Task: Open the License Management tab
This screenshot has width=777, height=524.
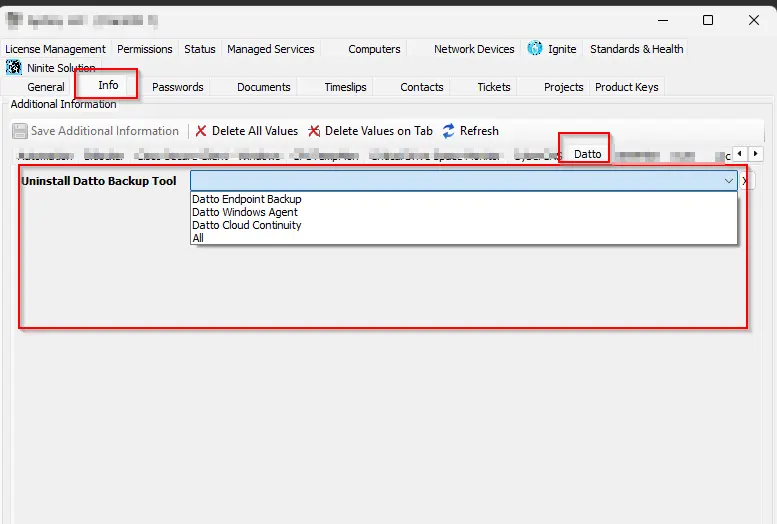Action: click(56, 49)
